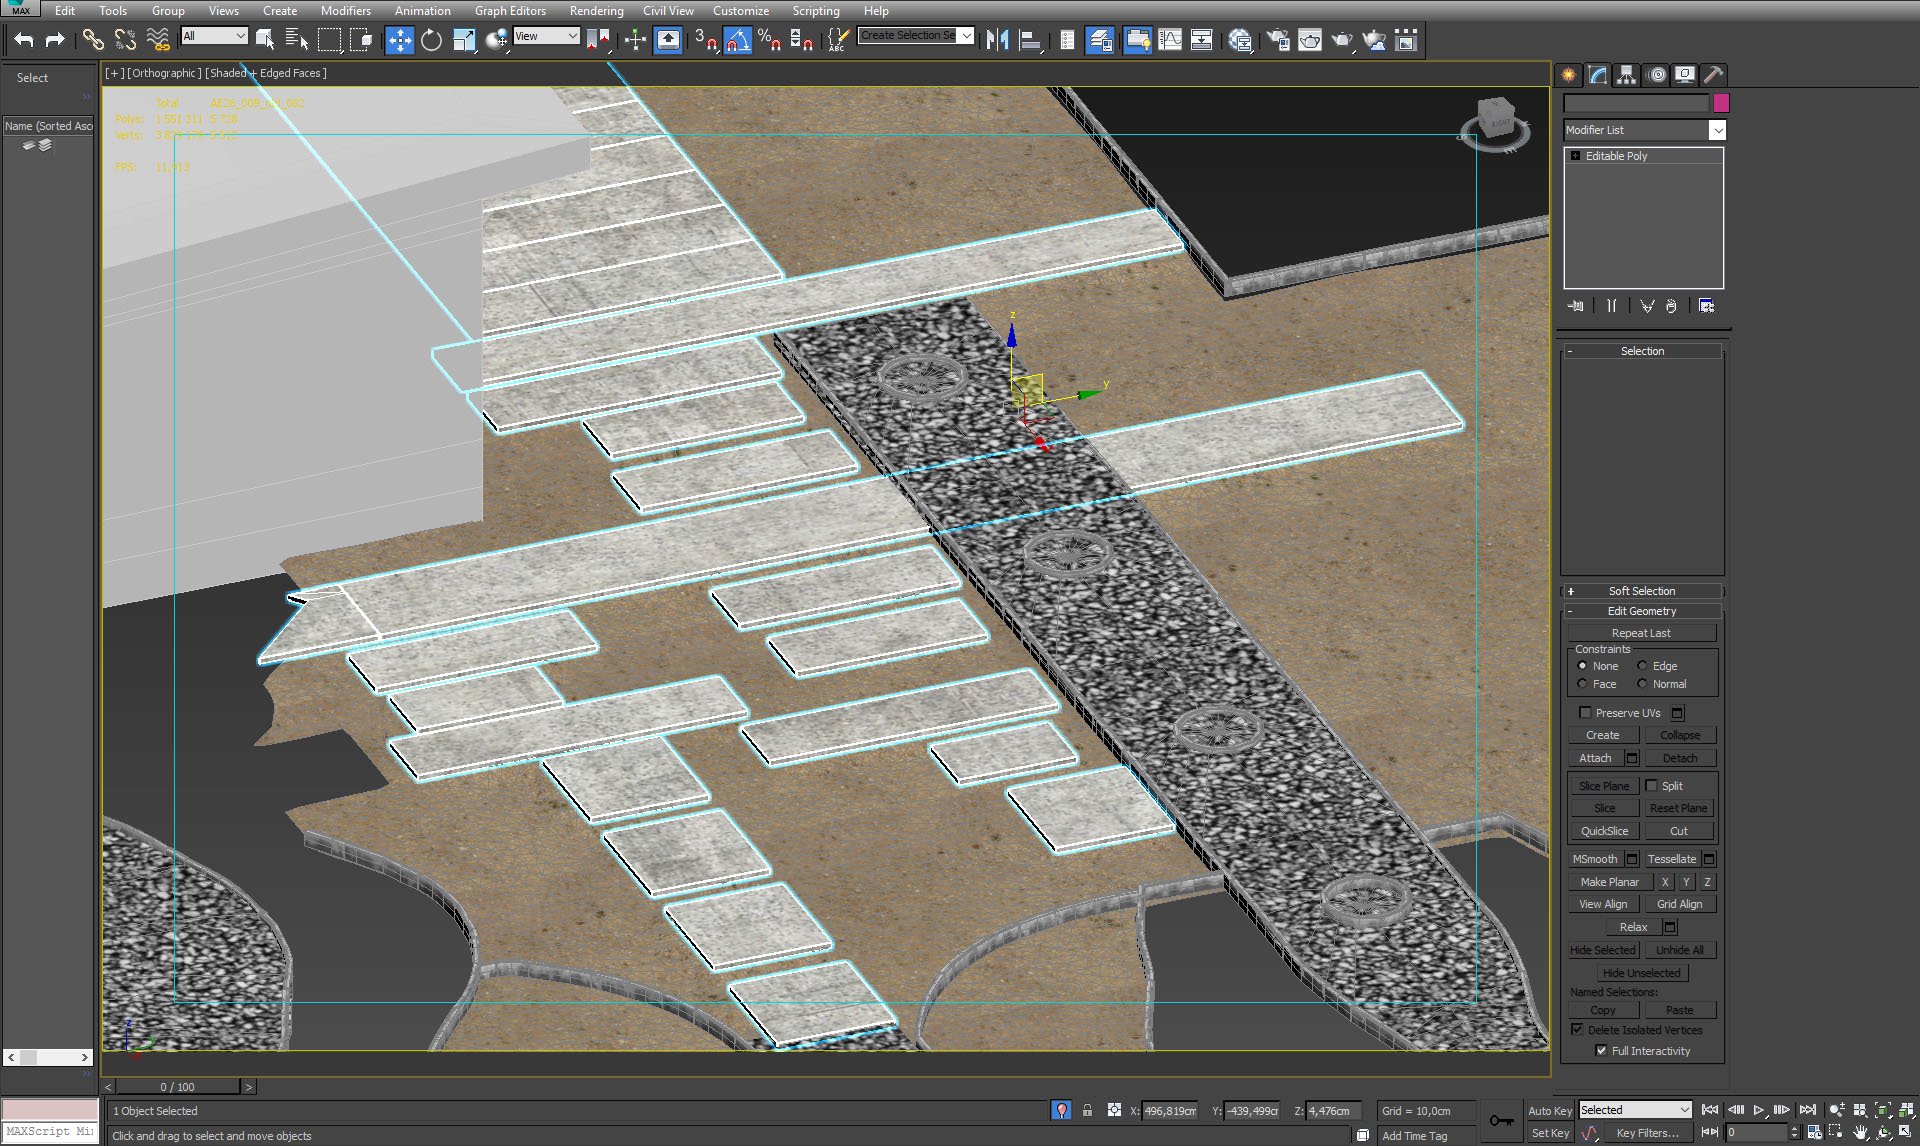The height and width of the screenshot is (1146, 1920).
Task: Select the Edge constraint radio button
Action: click(x=1642, y=666)
